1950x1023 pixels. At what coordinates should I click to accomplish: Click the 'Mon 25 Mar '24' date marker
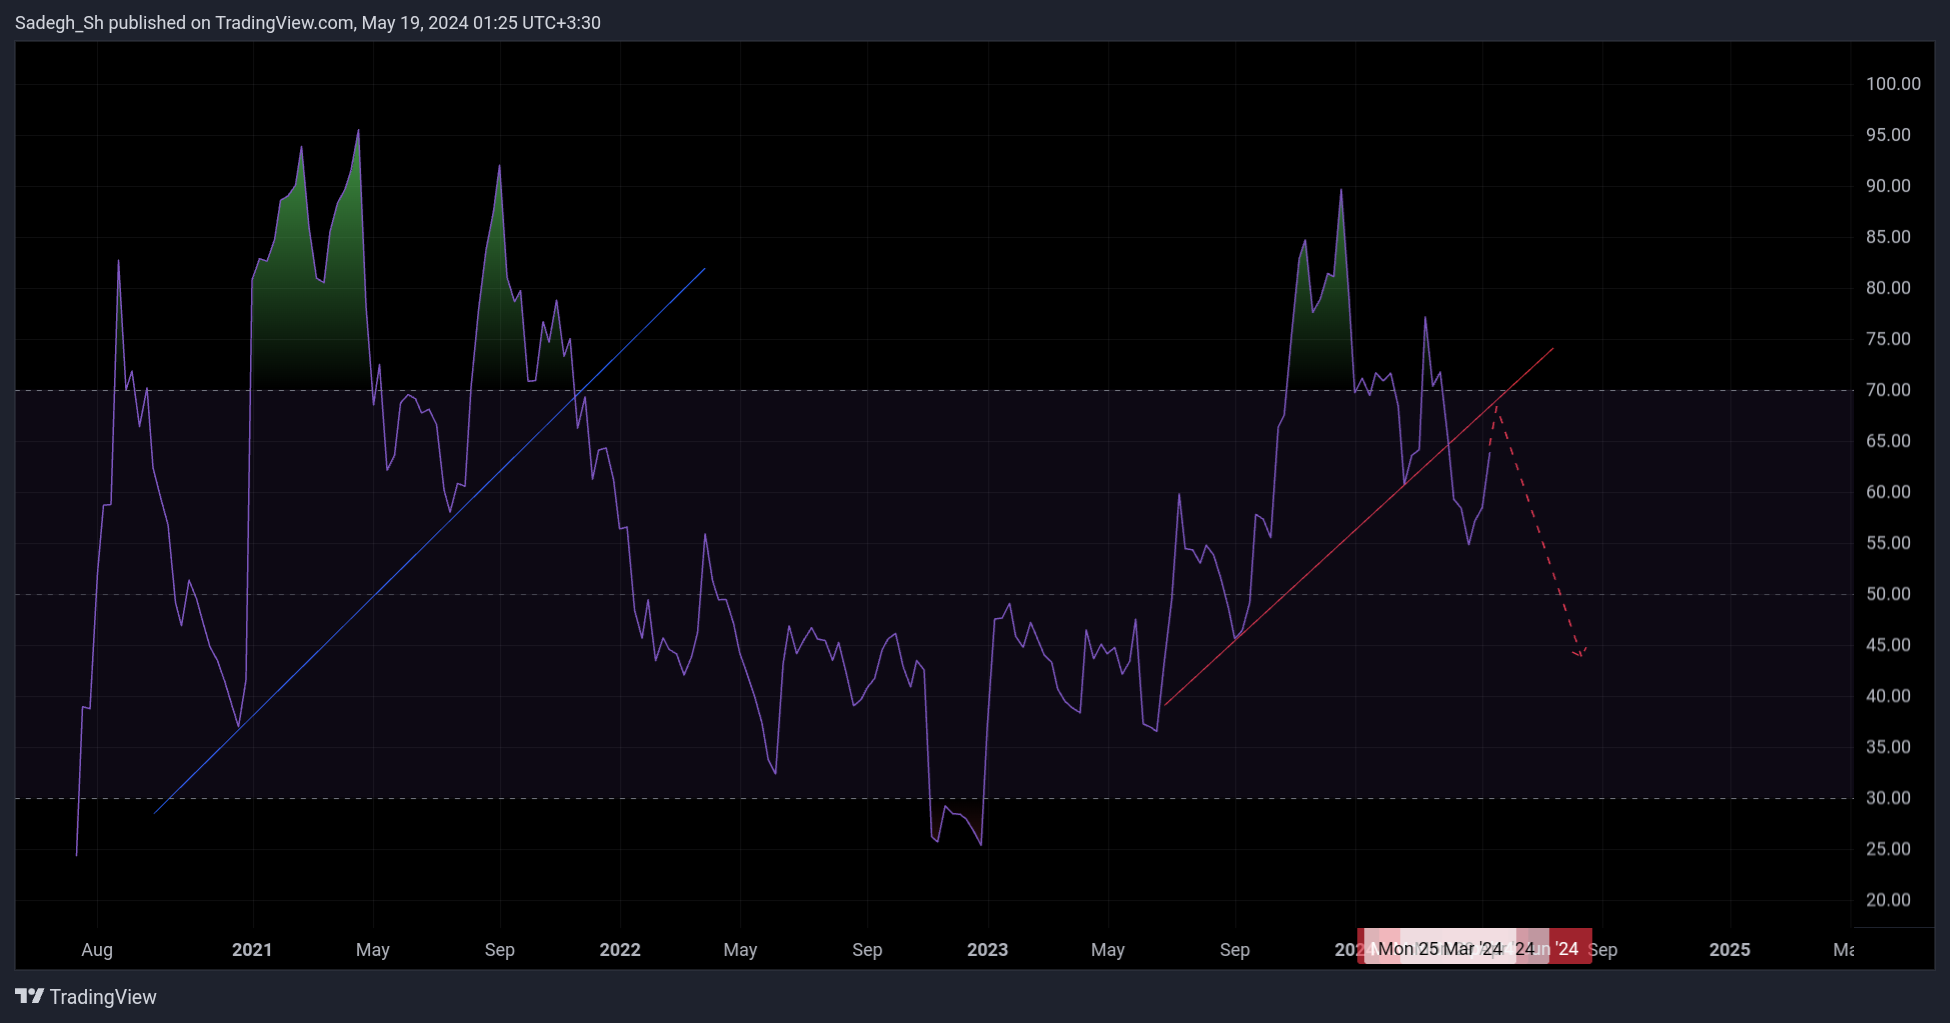point(1440,949)
